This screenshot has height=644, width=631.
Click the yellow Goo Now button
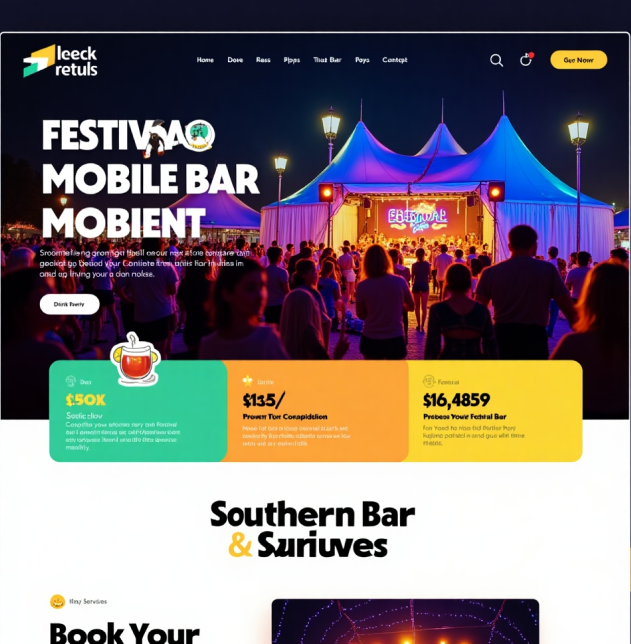pos(578,60)
